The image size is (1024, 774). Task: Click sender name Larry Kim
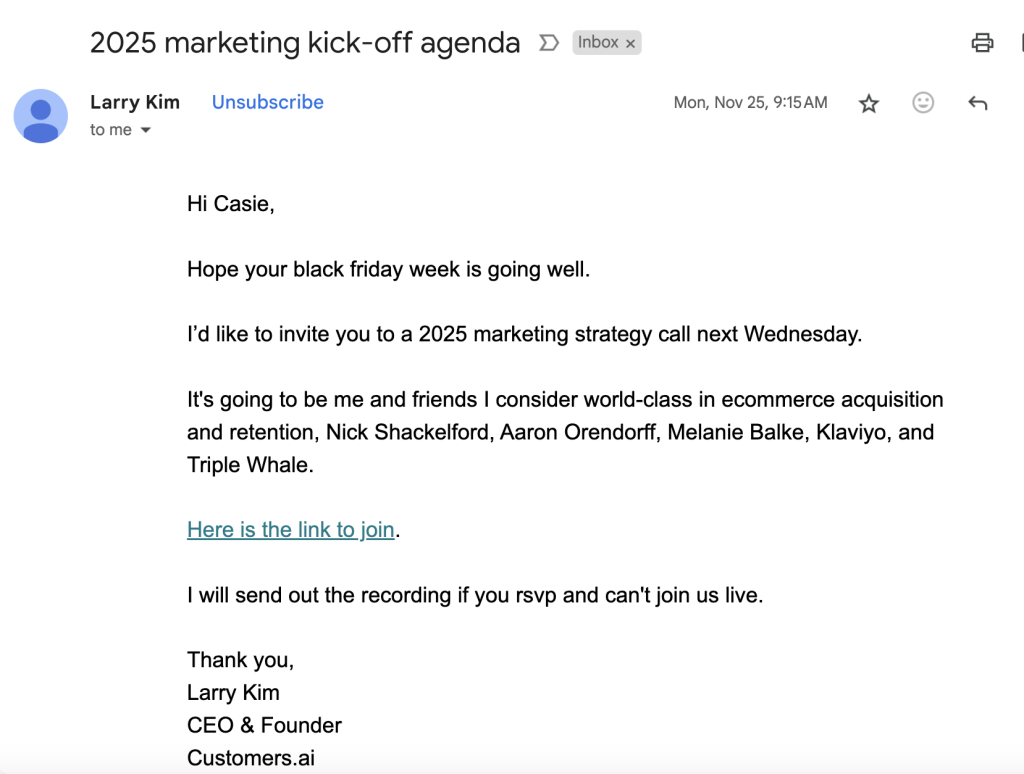pos(135,103)
